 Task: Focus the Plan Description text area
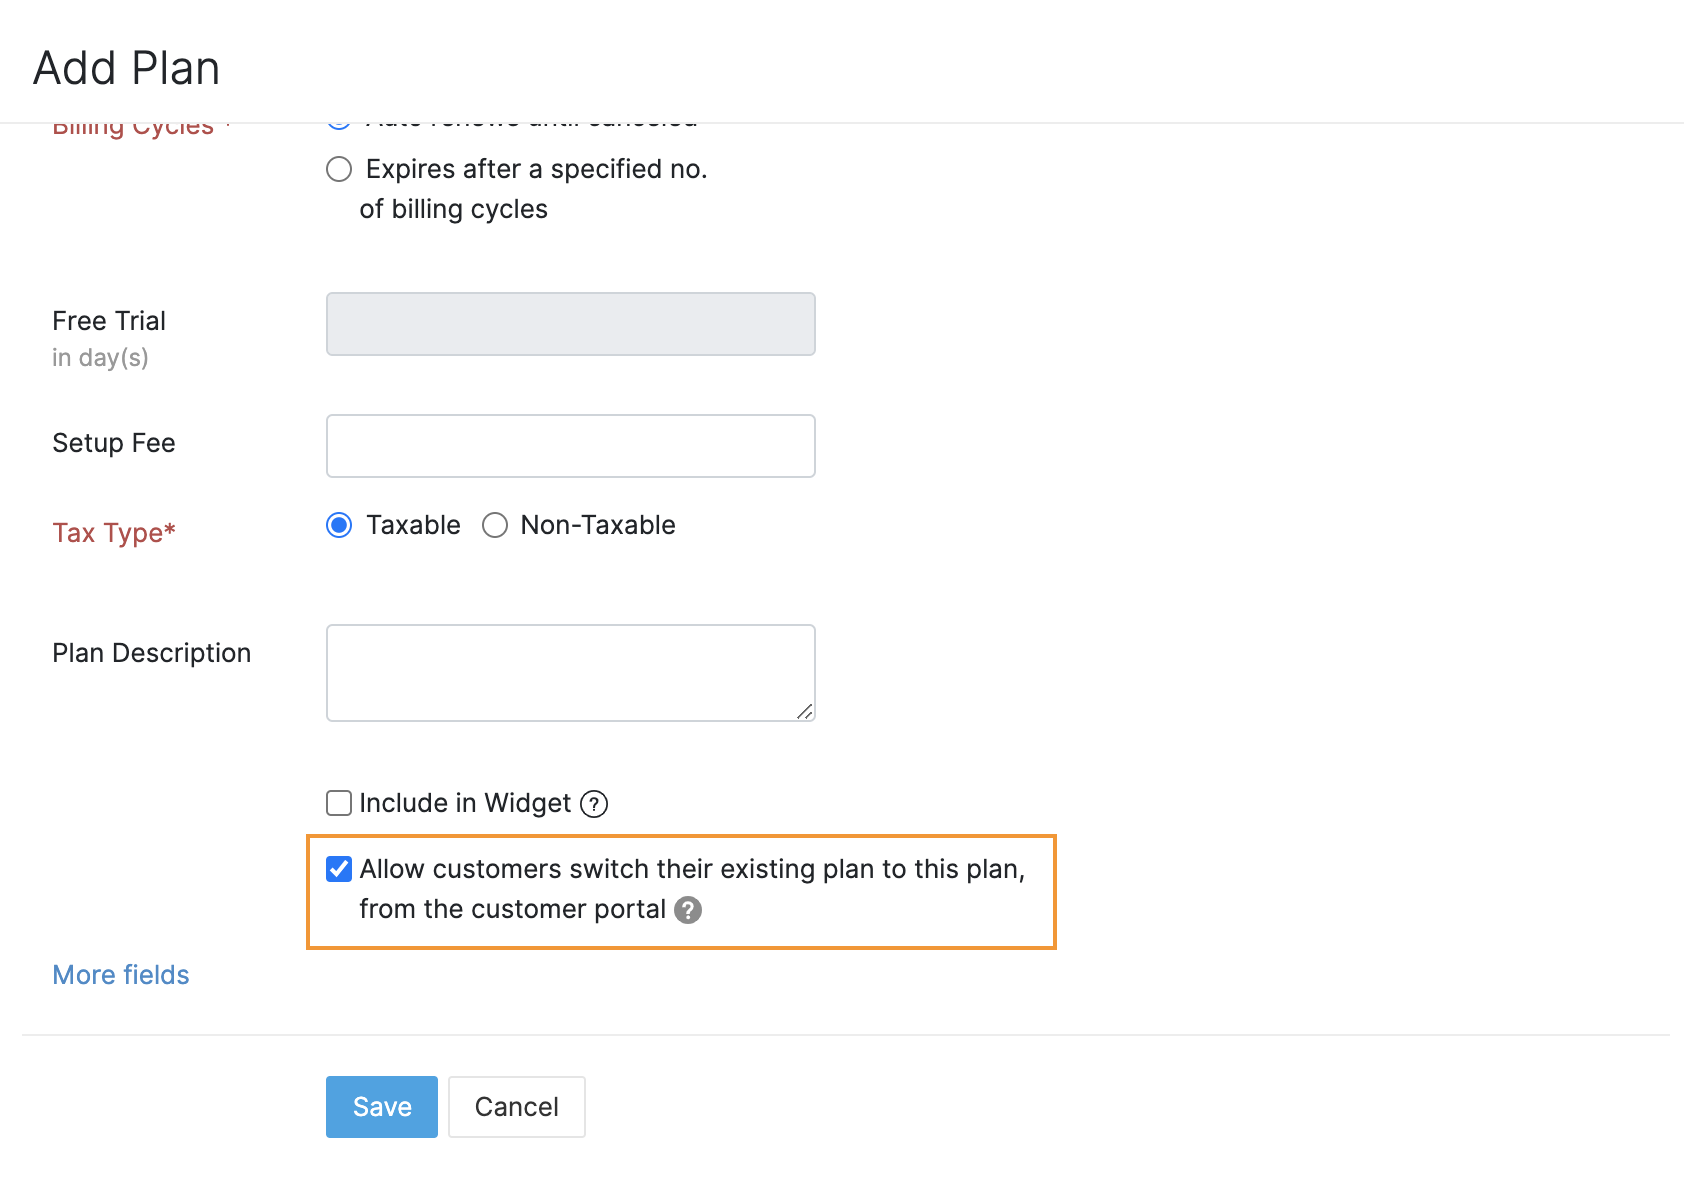[x=570, y=672]
